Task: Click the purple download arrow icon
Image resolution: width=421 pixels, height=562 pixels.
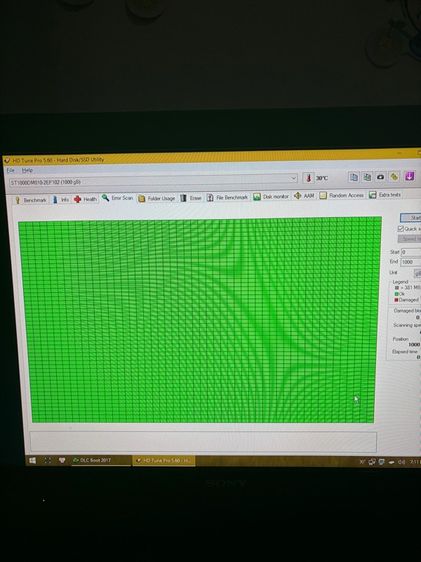Action: click(410, 176)
